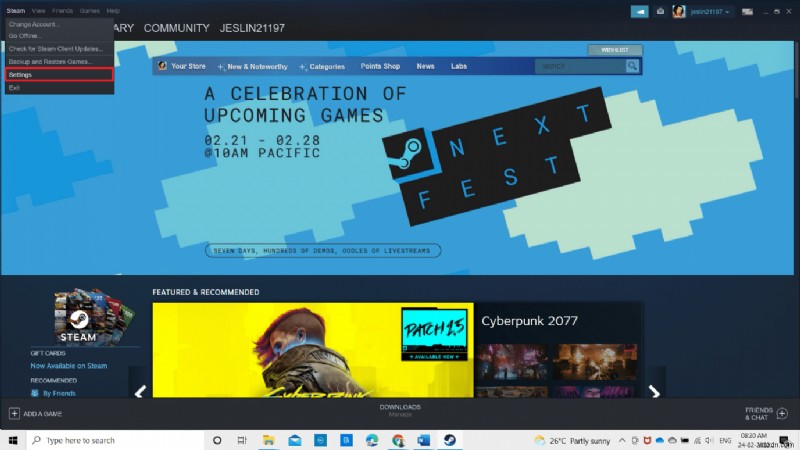Expand the Categories menu

(x=322, y=67)
